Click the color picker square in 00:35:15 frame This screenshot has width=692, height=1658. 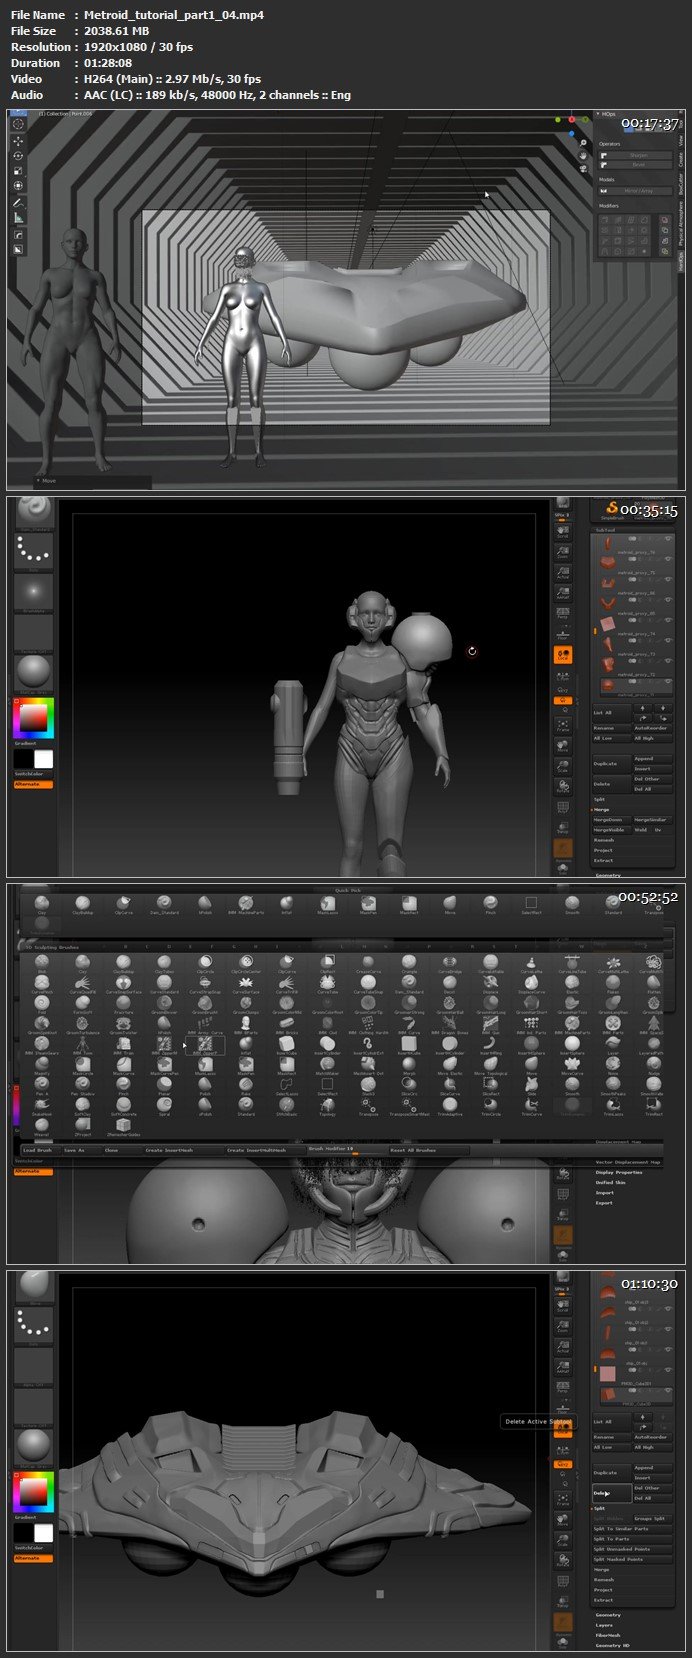coord(33,716)
